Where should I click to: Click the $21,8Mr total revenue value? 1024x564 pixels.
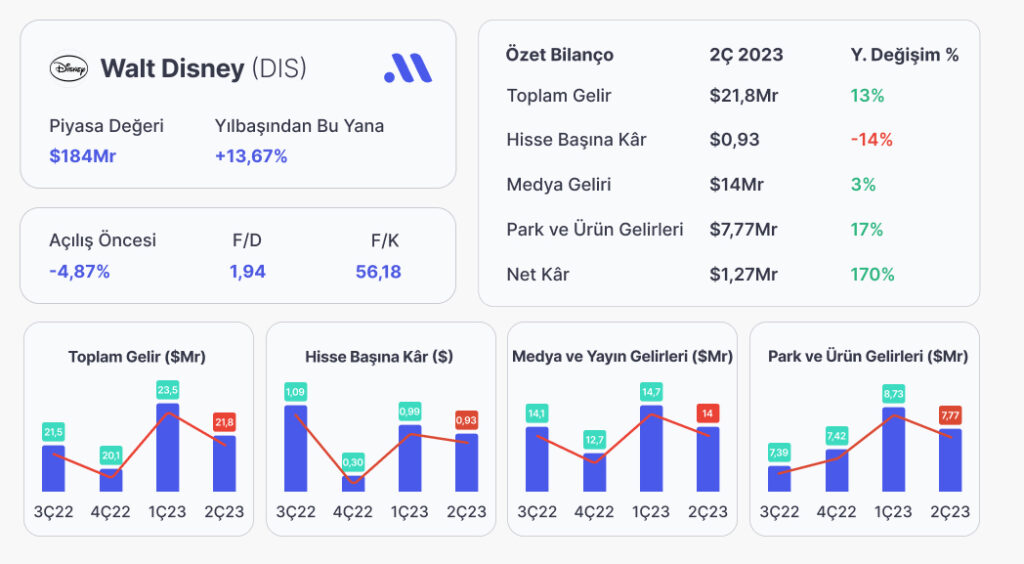click(744, 96)
